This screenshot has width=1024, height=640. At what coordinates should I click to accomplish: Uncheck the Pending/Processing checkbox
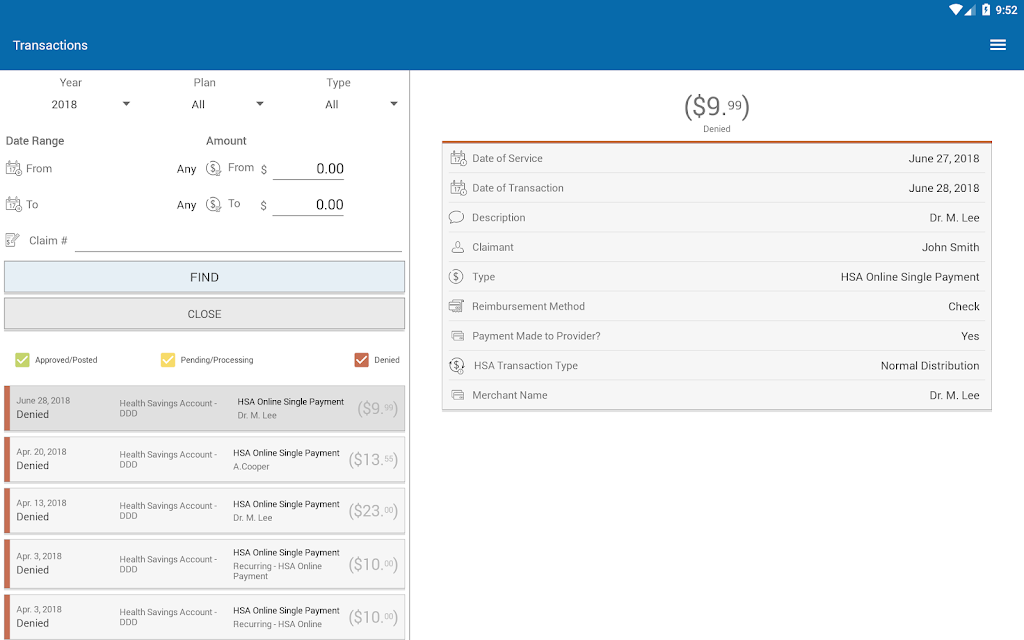pos(168,360)
